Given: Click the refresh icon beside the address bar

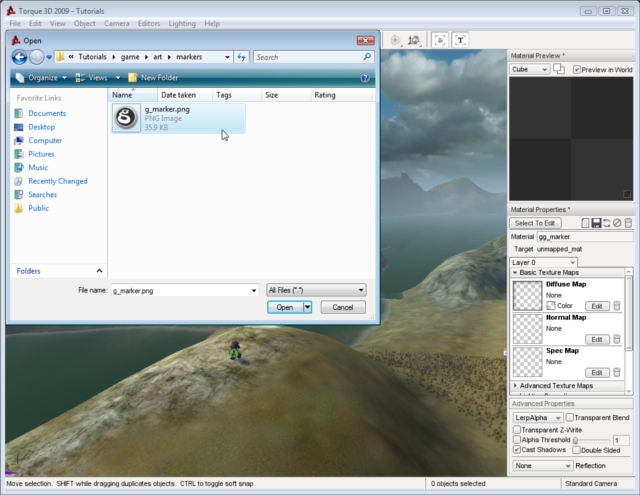Looking at the screenshot, I should point(241,57).
